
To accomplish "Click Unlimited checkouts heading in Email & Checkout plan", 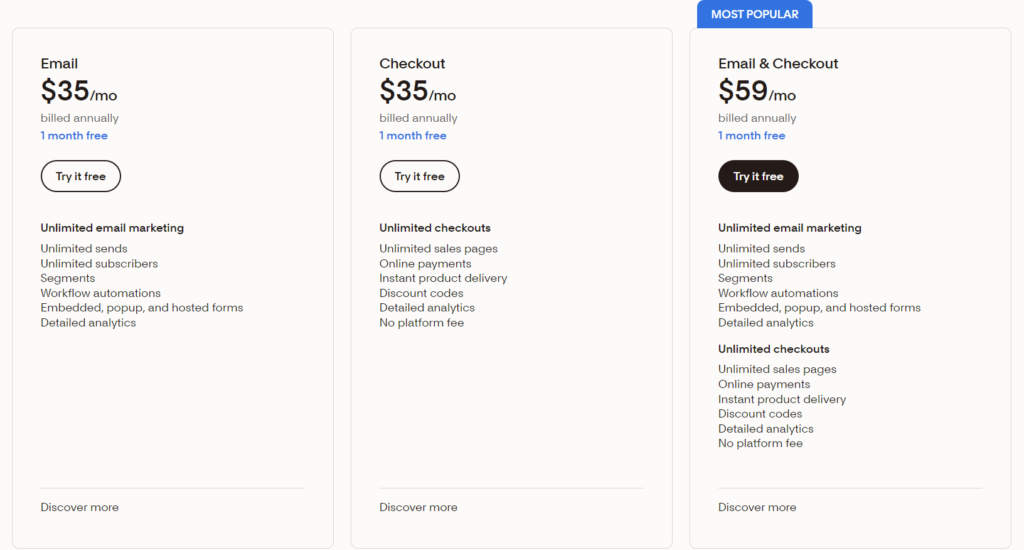I will (x=774, y=349).
